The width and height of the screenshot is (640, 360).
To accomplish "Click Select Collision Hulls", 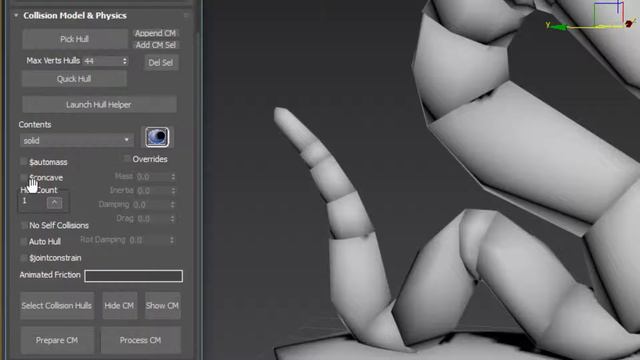I will (57, 305).
